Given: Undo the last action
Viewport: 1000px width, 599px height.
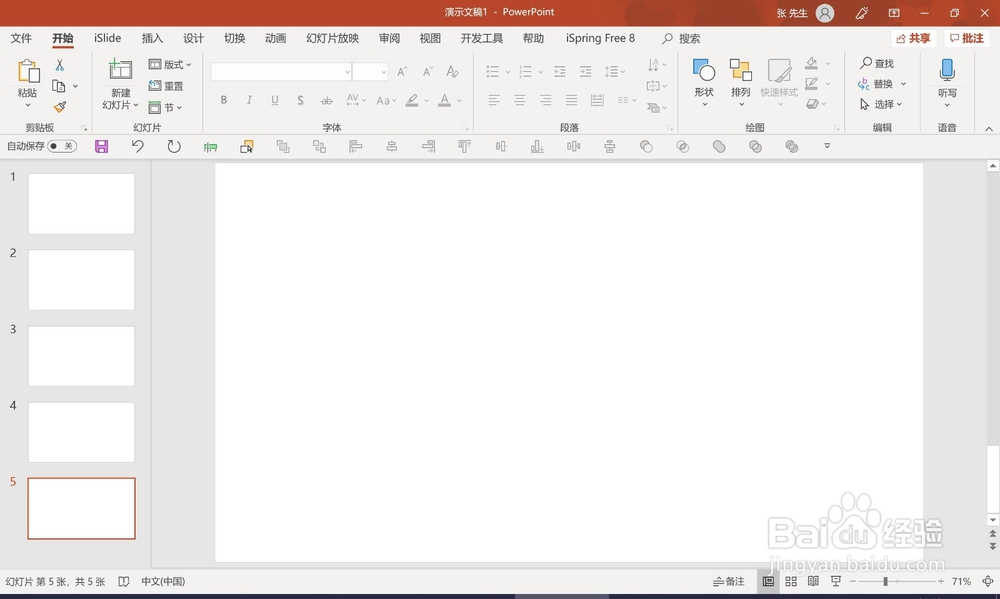Looking at the screenshot, I should [137, 147].
